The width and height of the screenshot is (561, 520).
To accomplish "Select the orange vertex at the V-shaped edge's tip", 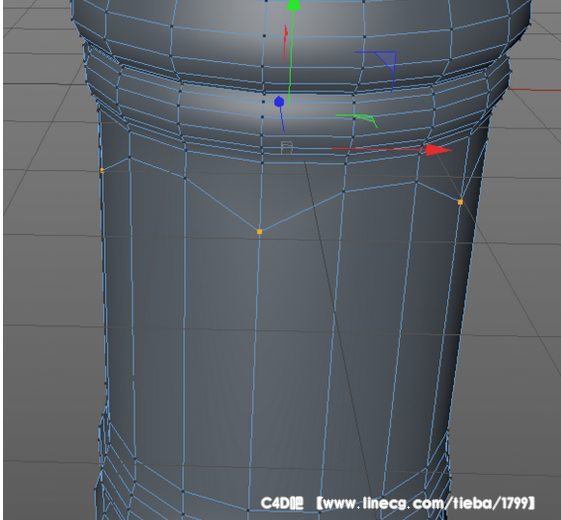I will (259, 232).
